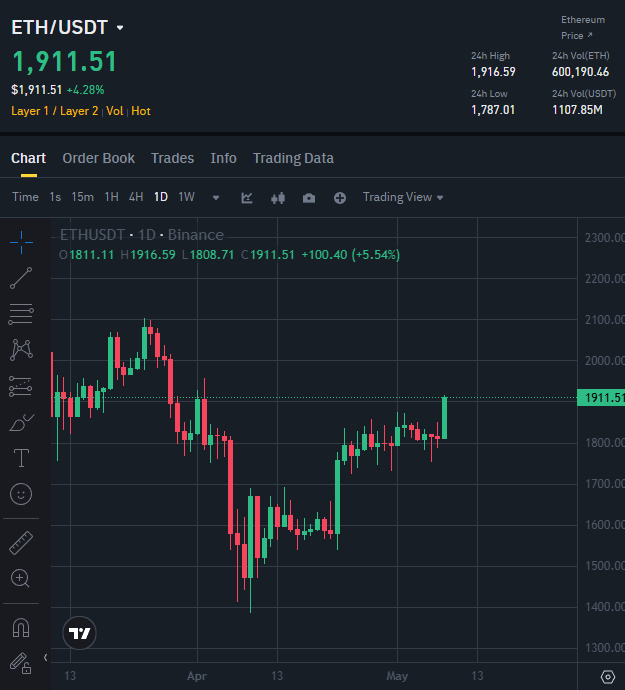Select the 1s interval
This screenshot has width=625, height=690.
[x=55, y=197]
